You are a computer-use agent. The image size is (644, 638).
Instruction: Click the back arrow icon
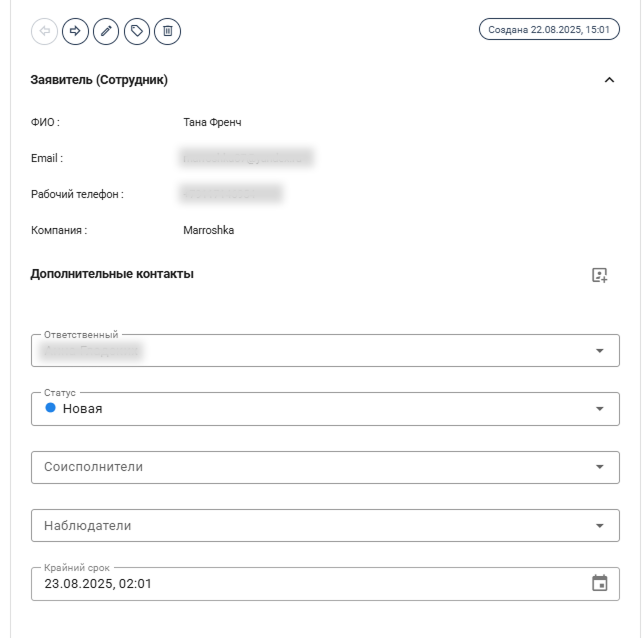(x=44, y=31)
